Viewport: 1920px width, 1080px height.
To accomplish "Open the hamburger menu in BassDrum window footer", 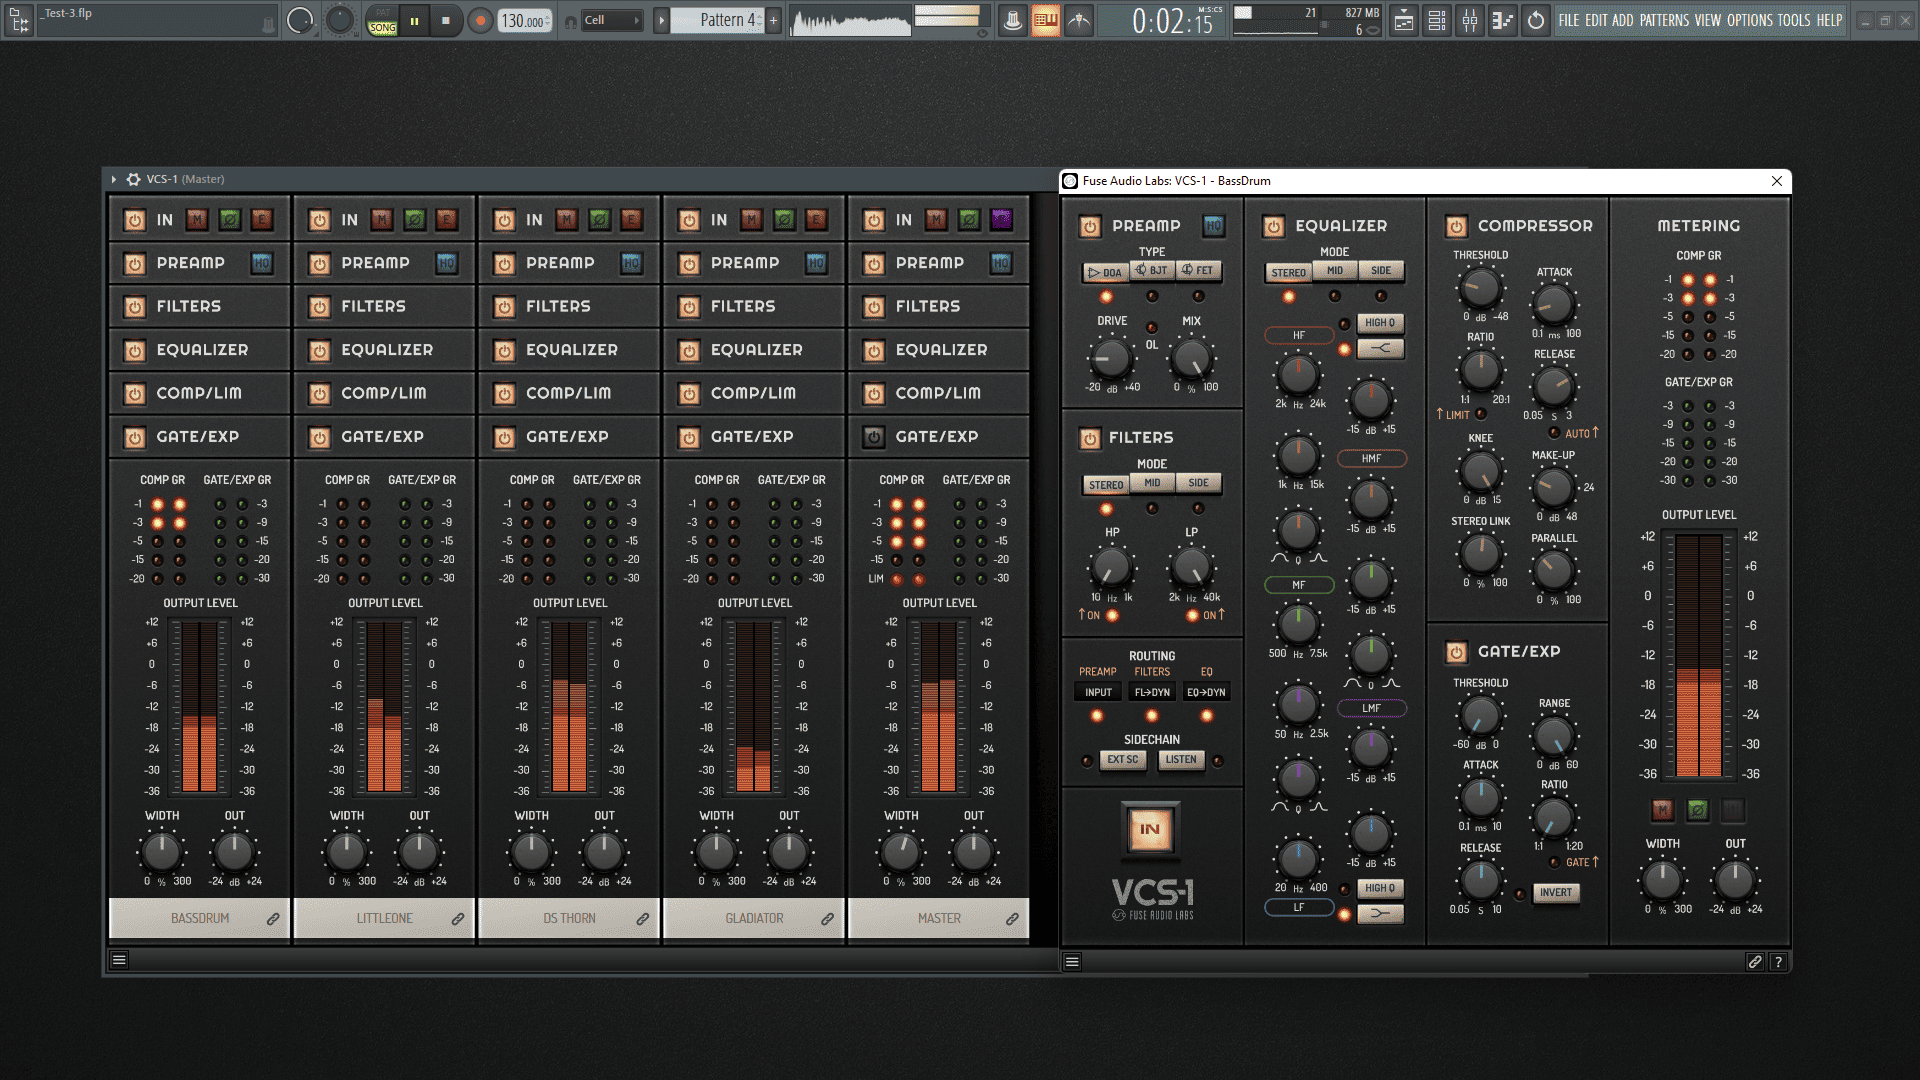I will tap(1072, 962).
